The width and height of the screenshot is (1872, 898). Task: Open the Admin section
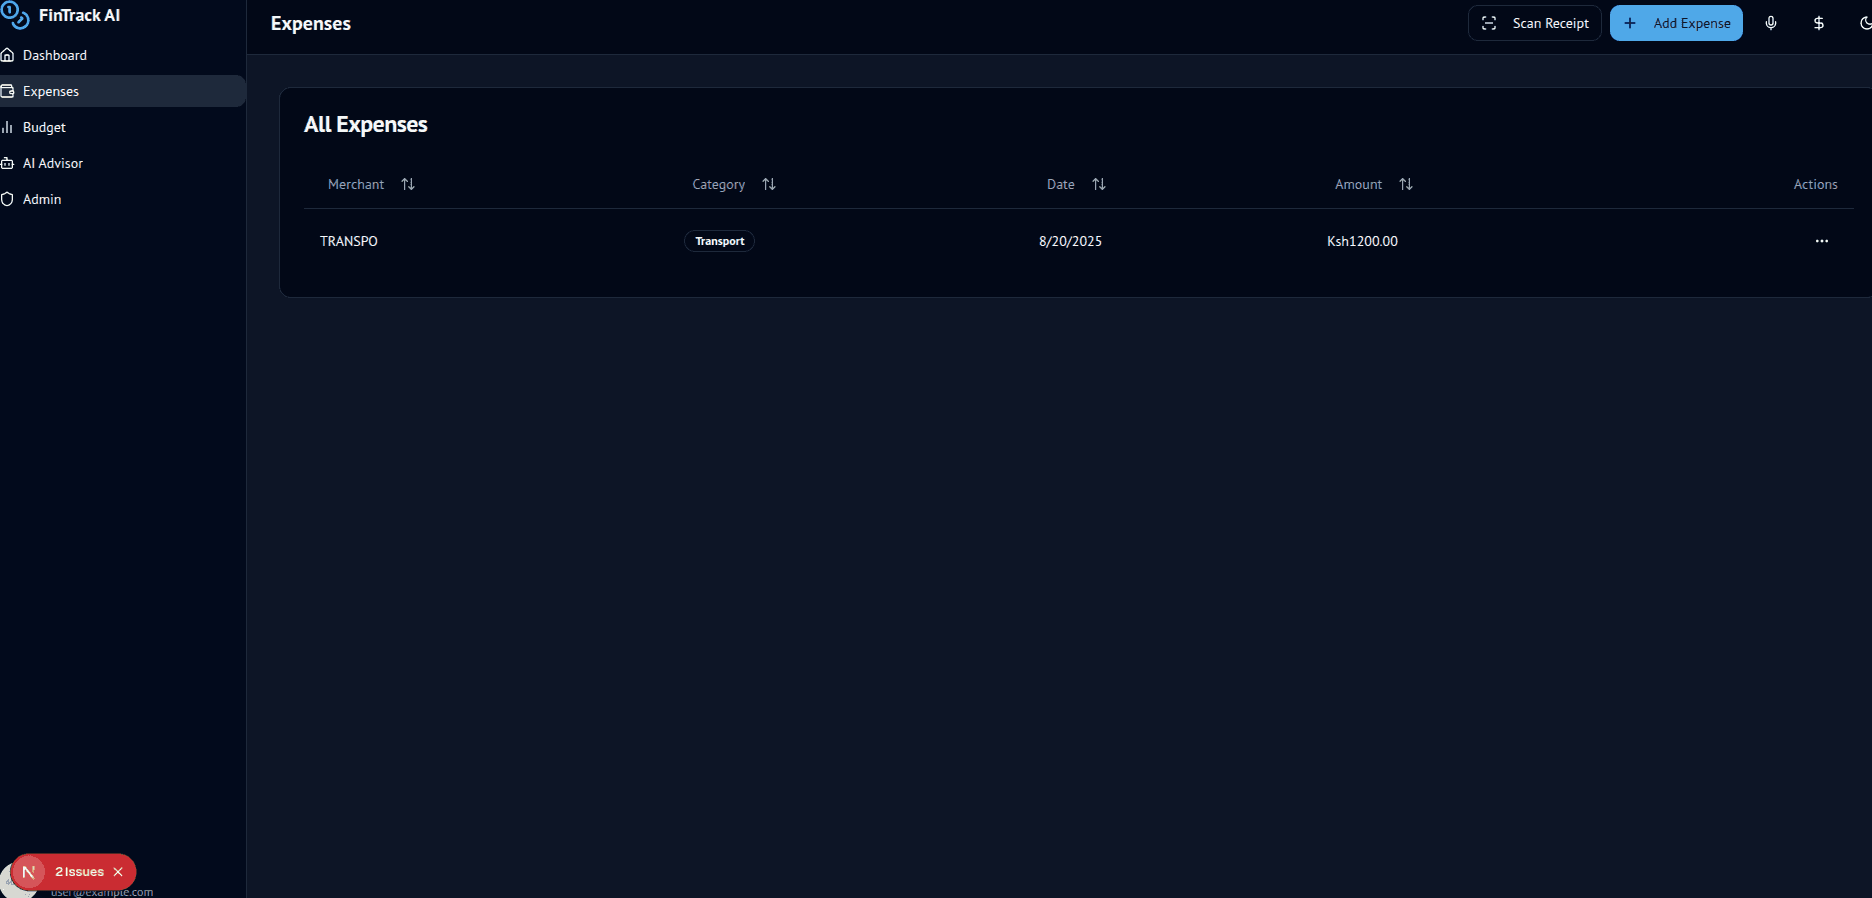[121, 199]
